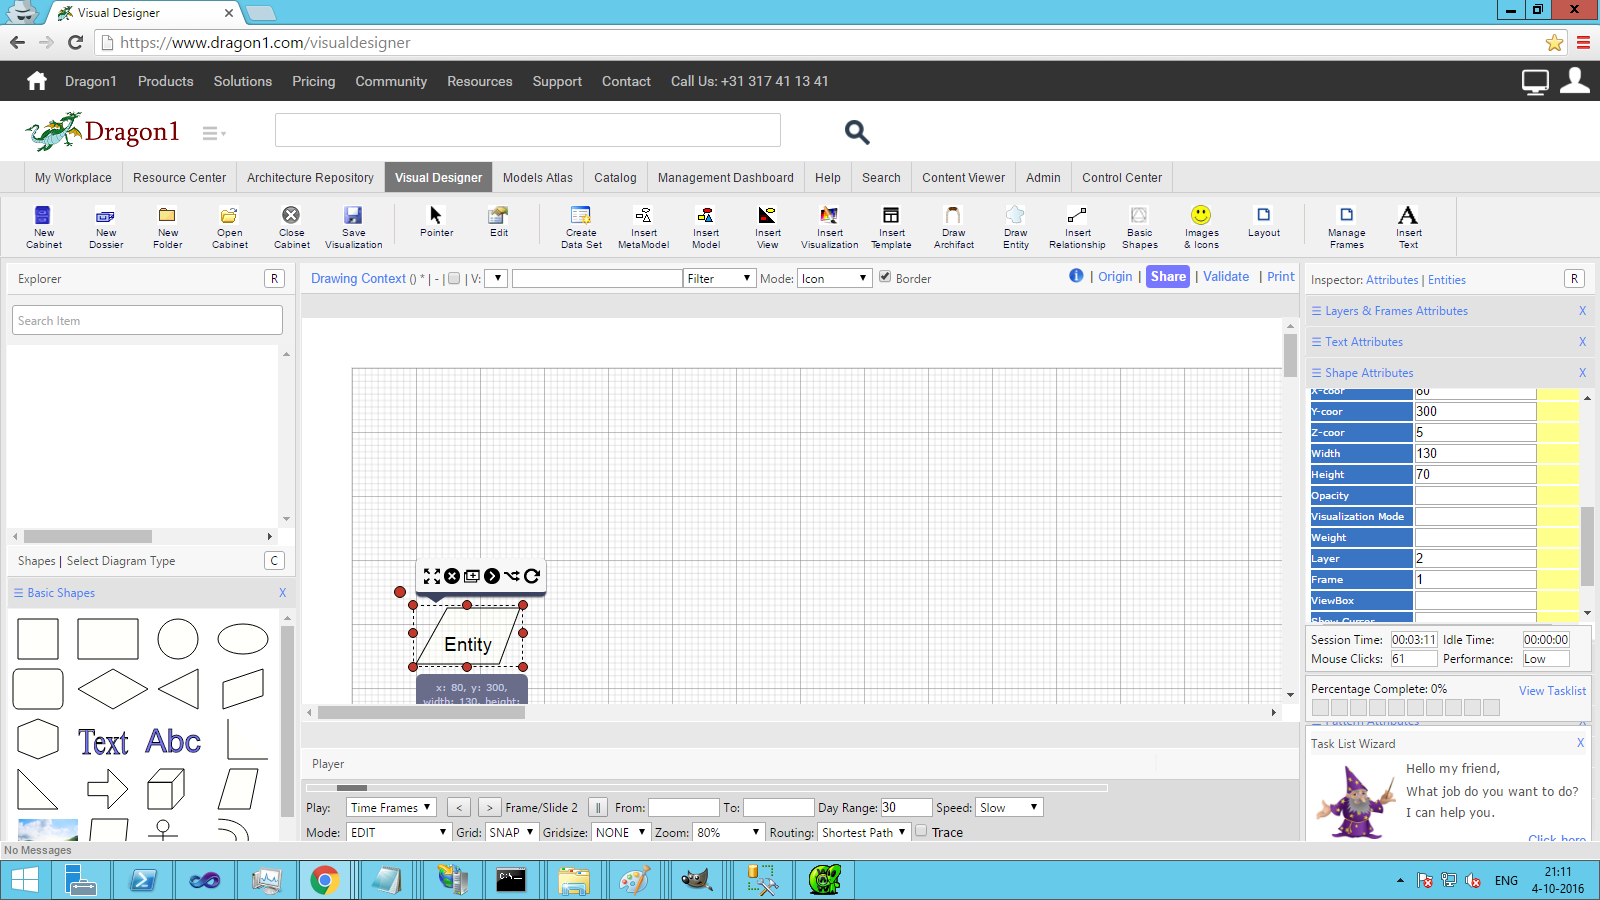
Task: Click Manage Frames icon
Action: pos(1346,215)
